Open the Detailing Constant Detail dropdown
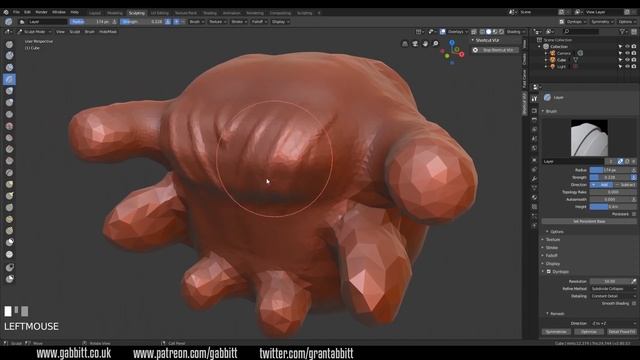Image resolution: width=640 pixels, height=360 pixels. click(x=613, y=296)
